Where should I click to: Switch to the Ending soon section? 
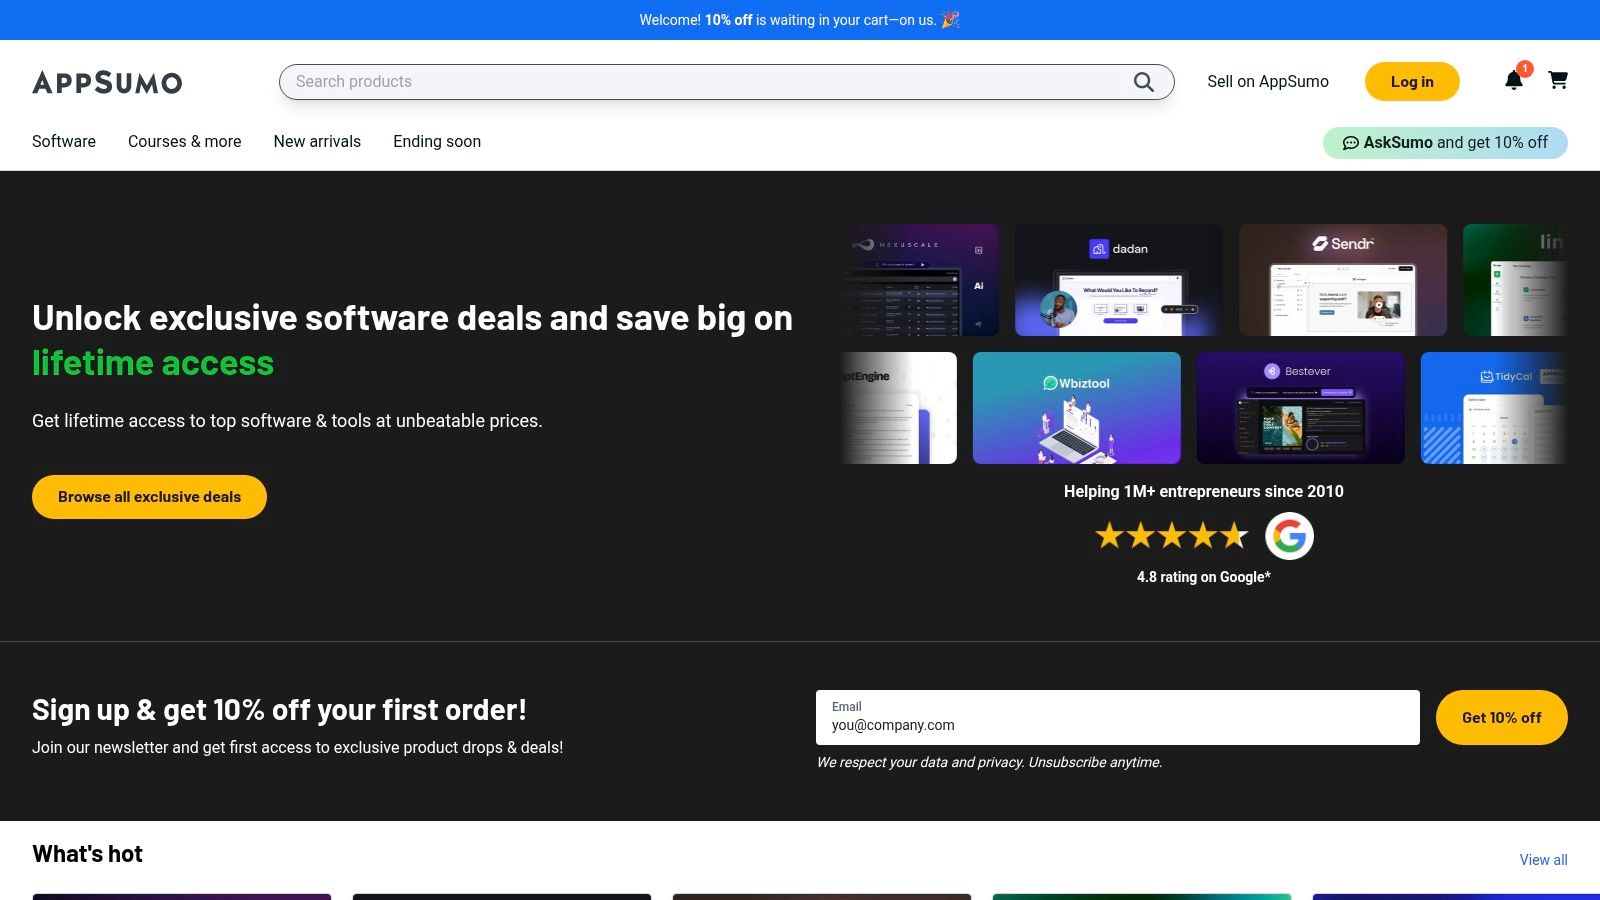point(437,141)
